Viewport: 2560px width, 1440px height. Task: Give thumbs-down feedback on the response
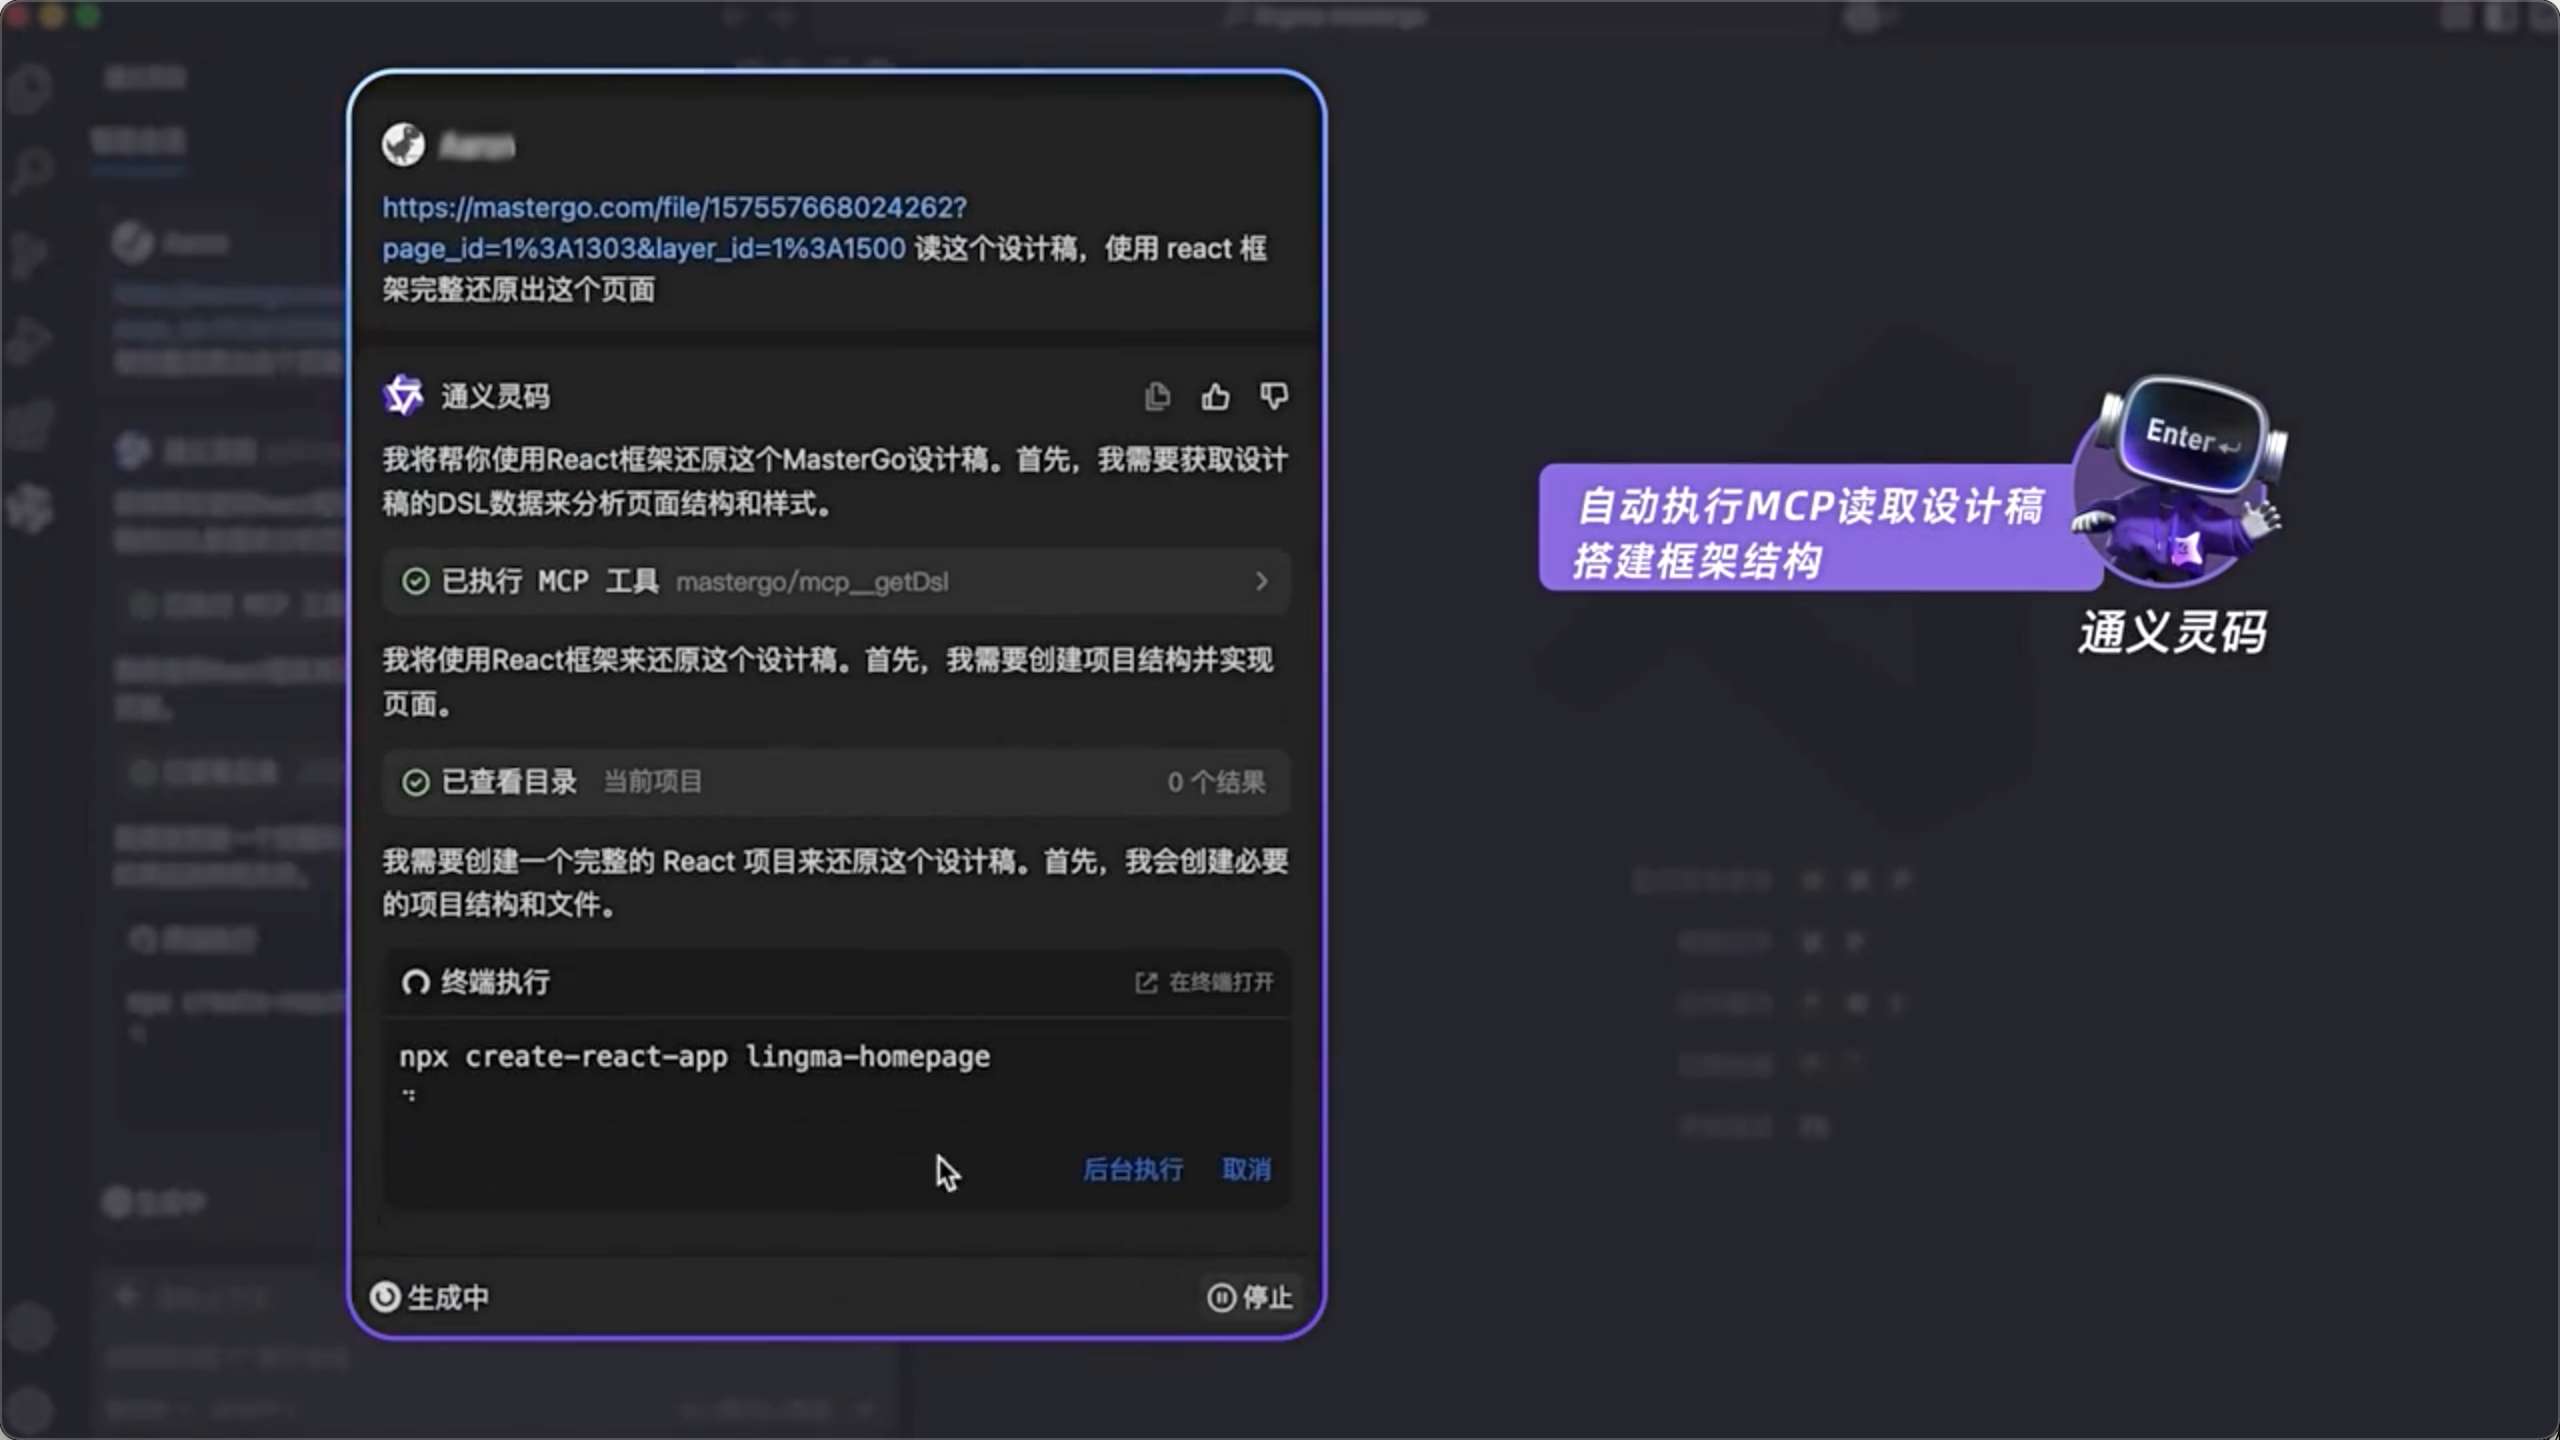coord(1274,396)
